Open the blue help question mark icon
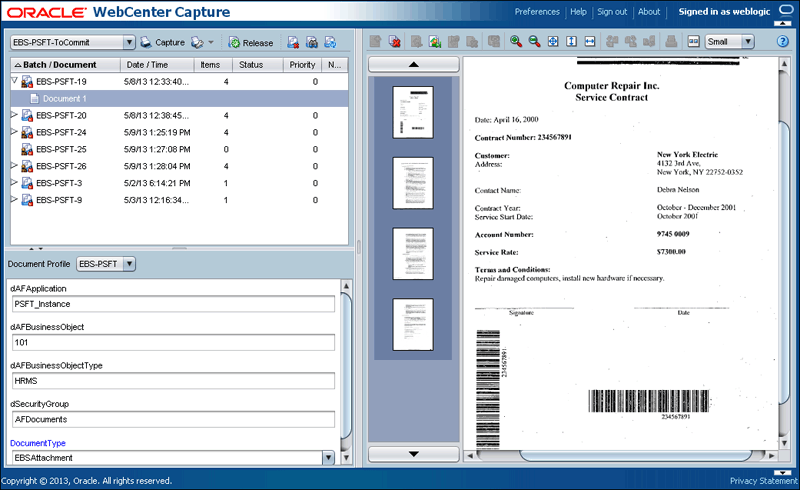 [x=783, y=41]
